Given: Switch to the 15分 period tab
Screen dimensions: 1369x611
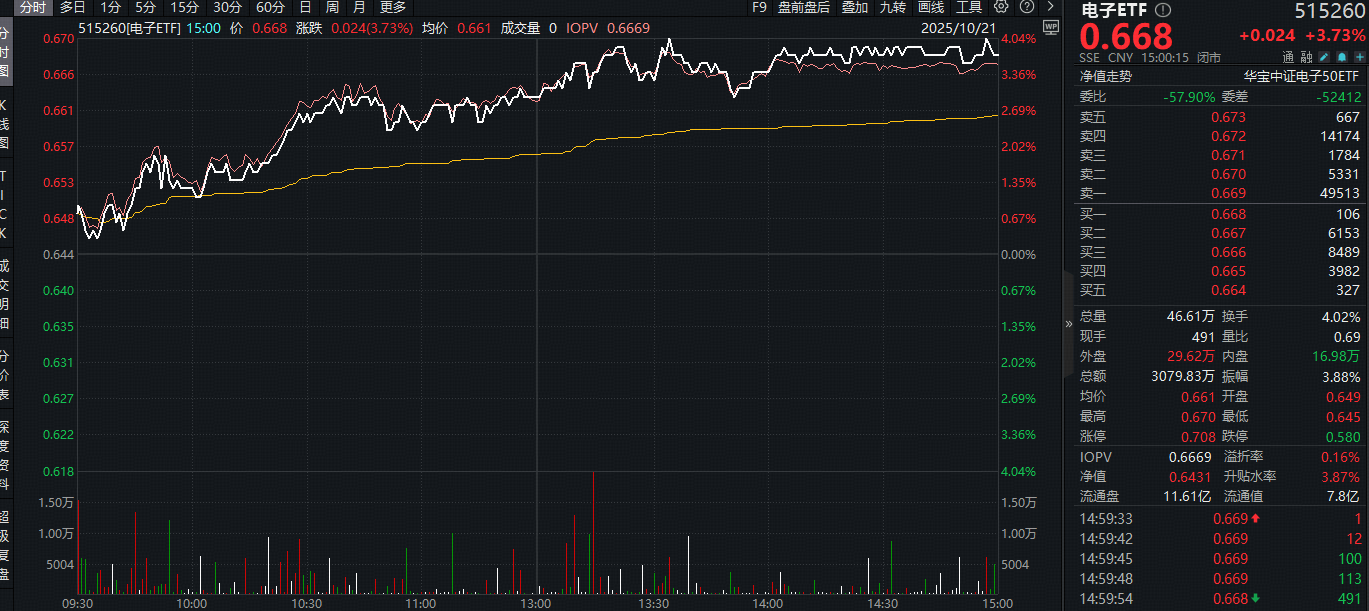Looking at the screenshot, I should pyautogui.click(x=184, y=7).
